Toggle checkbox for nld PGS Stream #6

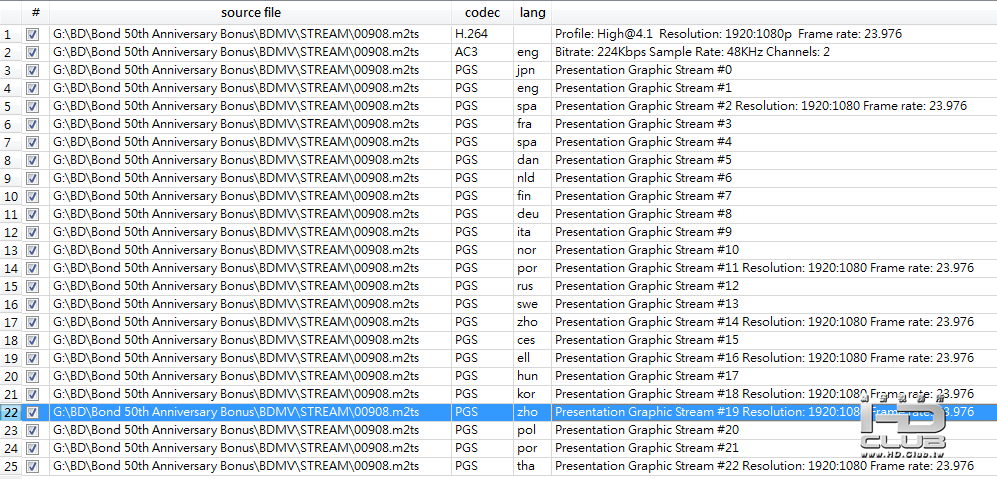pos(33,177)
